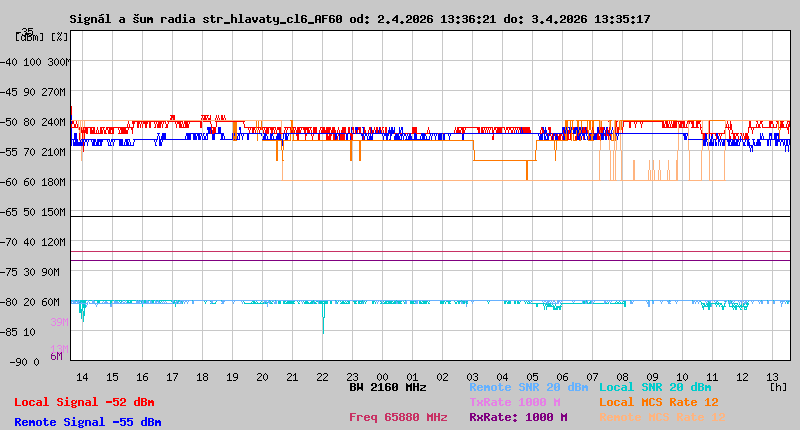Click hour 08 on the time axis

622,377
